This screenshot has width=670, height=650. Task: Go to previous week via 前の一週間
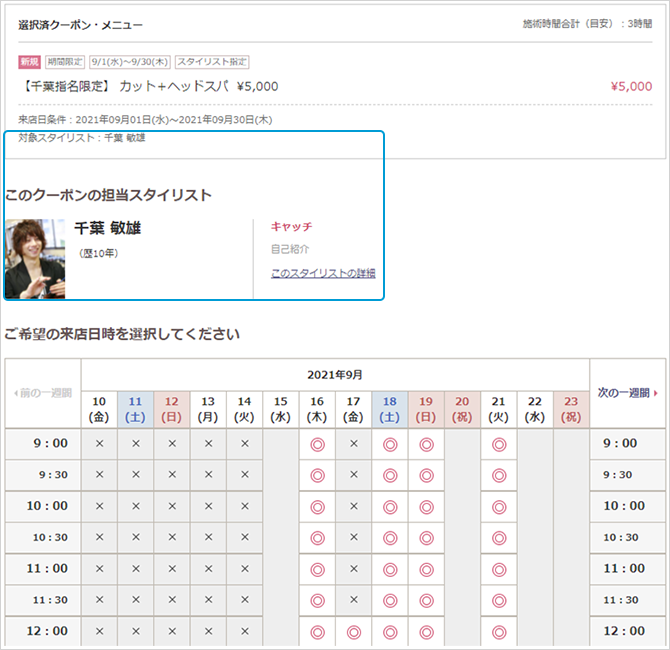coord(43,393)
